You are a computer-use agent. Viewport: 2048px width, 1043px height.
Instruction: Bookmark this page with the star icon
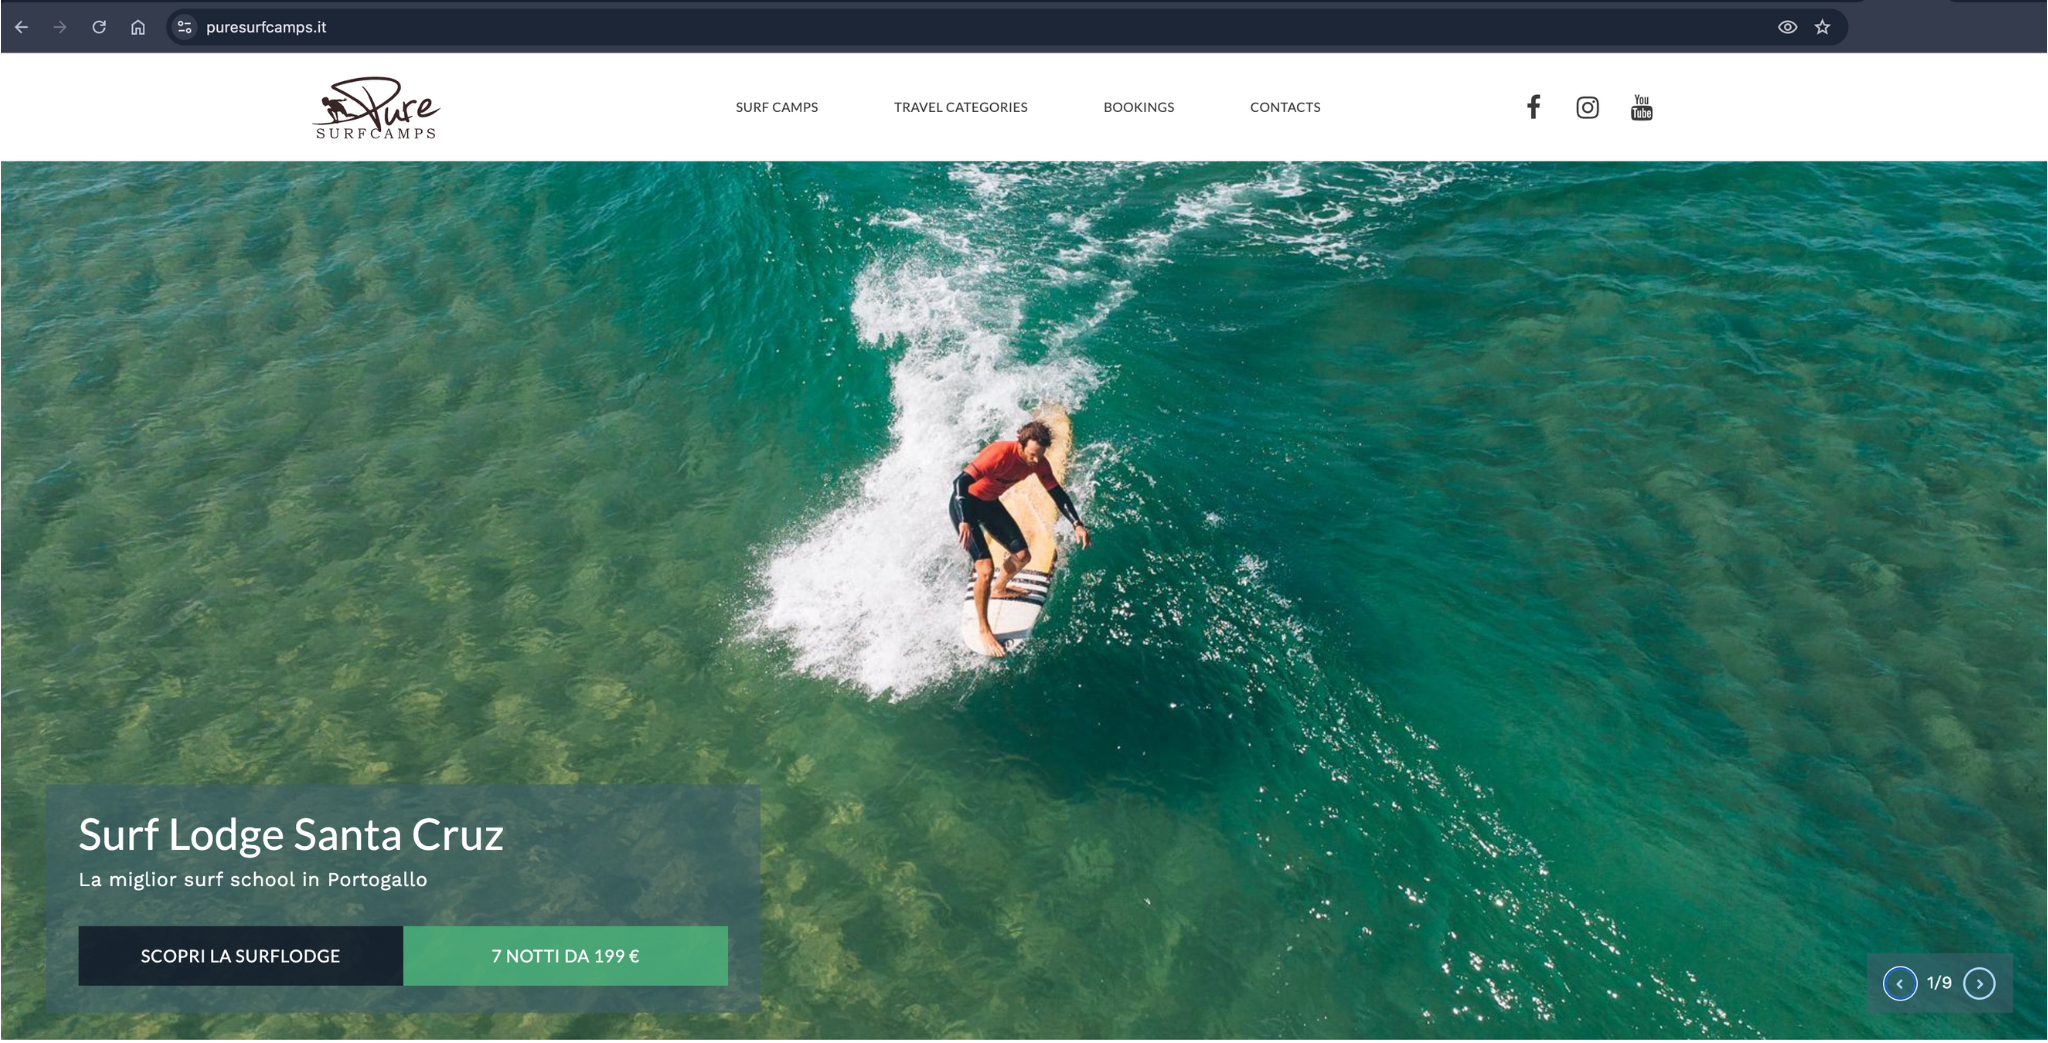coord(1822,27)
